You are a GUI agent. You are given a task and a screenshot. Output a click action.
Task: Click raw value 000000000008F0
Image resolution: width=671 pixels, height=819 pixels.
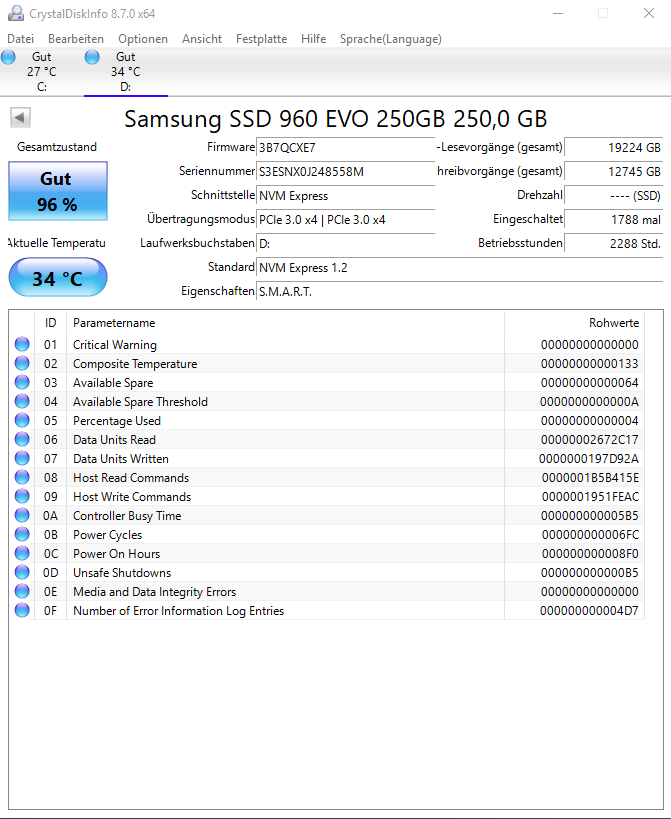pos(590,554)
